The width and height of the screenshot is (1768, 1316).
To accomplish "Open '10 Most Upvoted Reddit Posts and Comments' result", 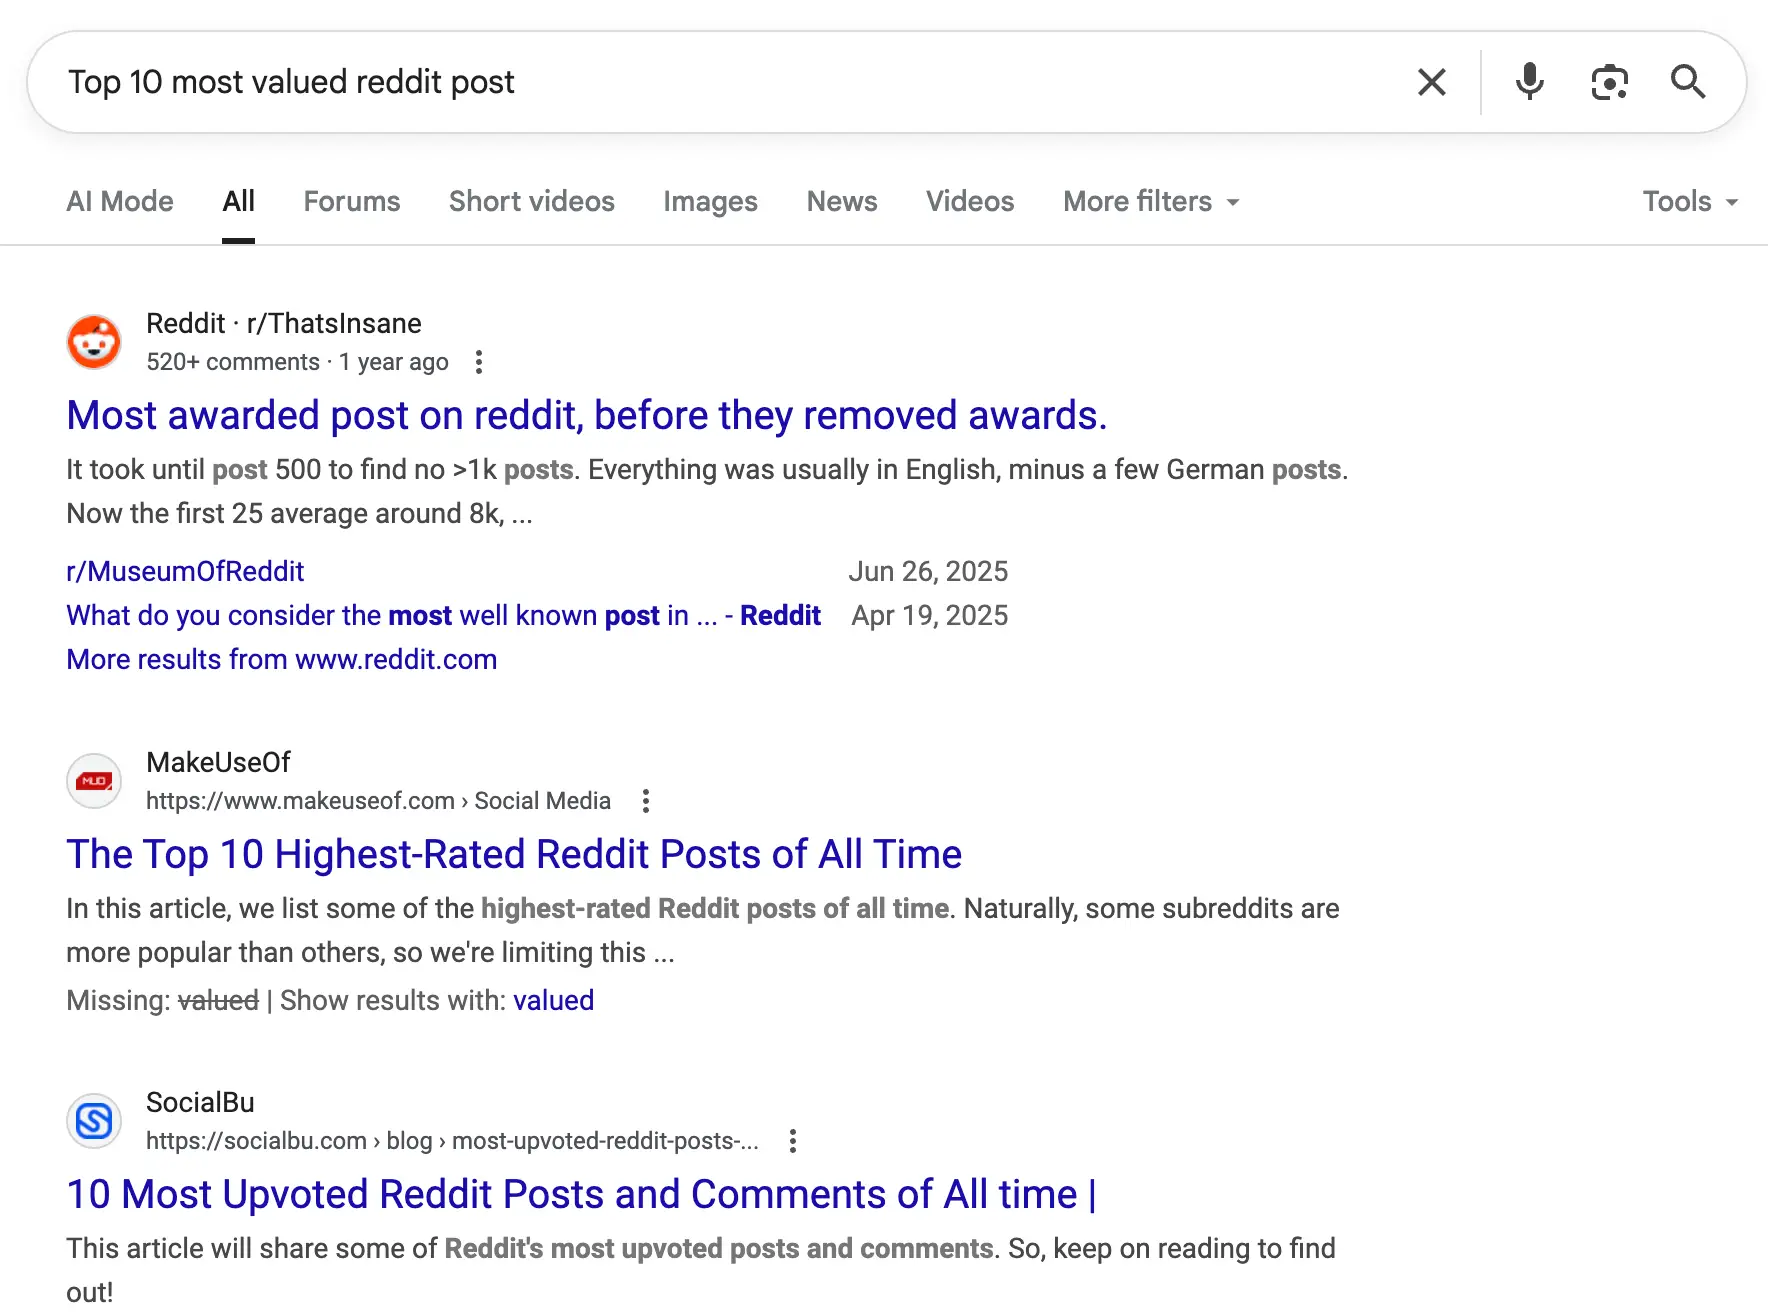I will tap(582, 1194).
